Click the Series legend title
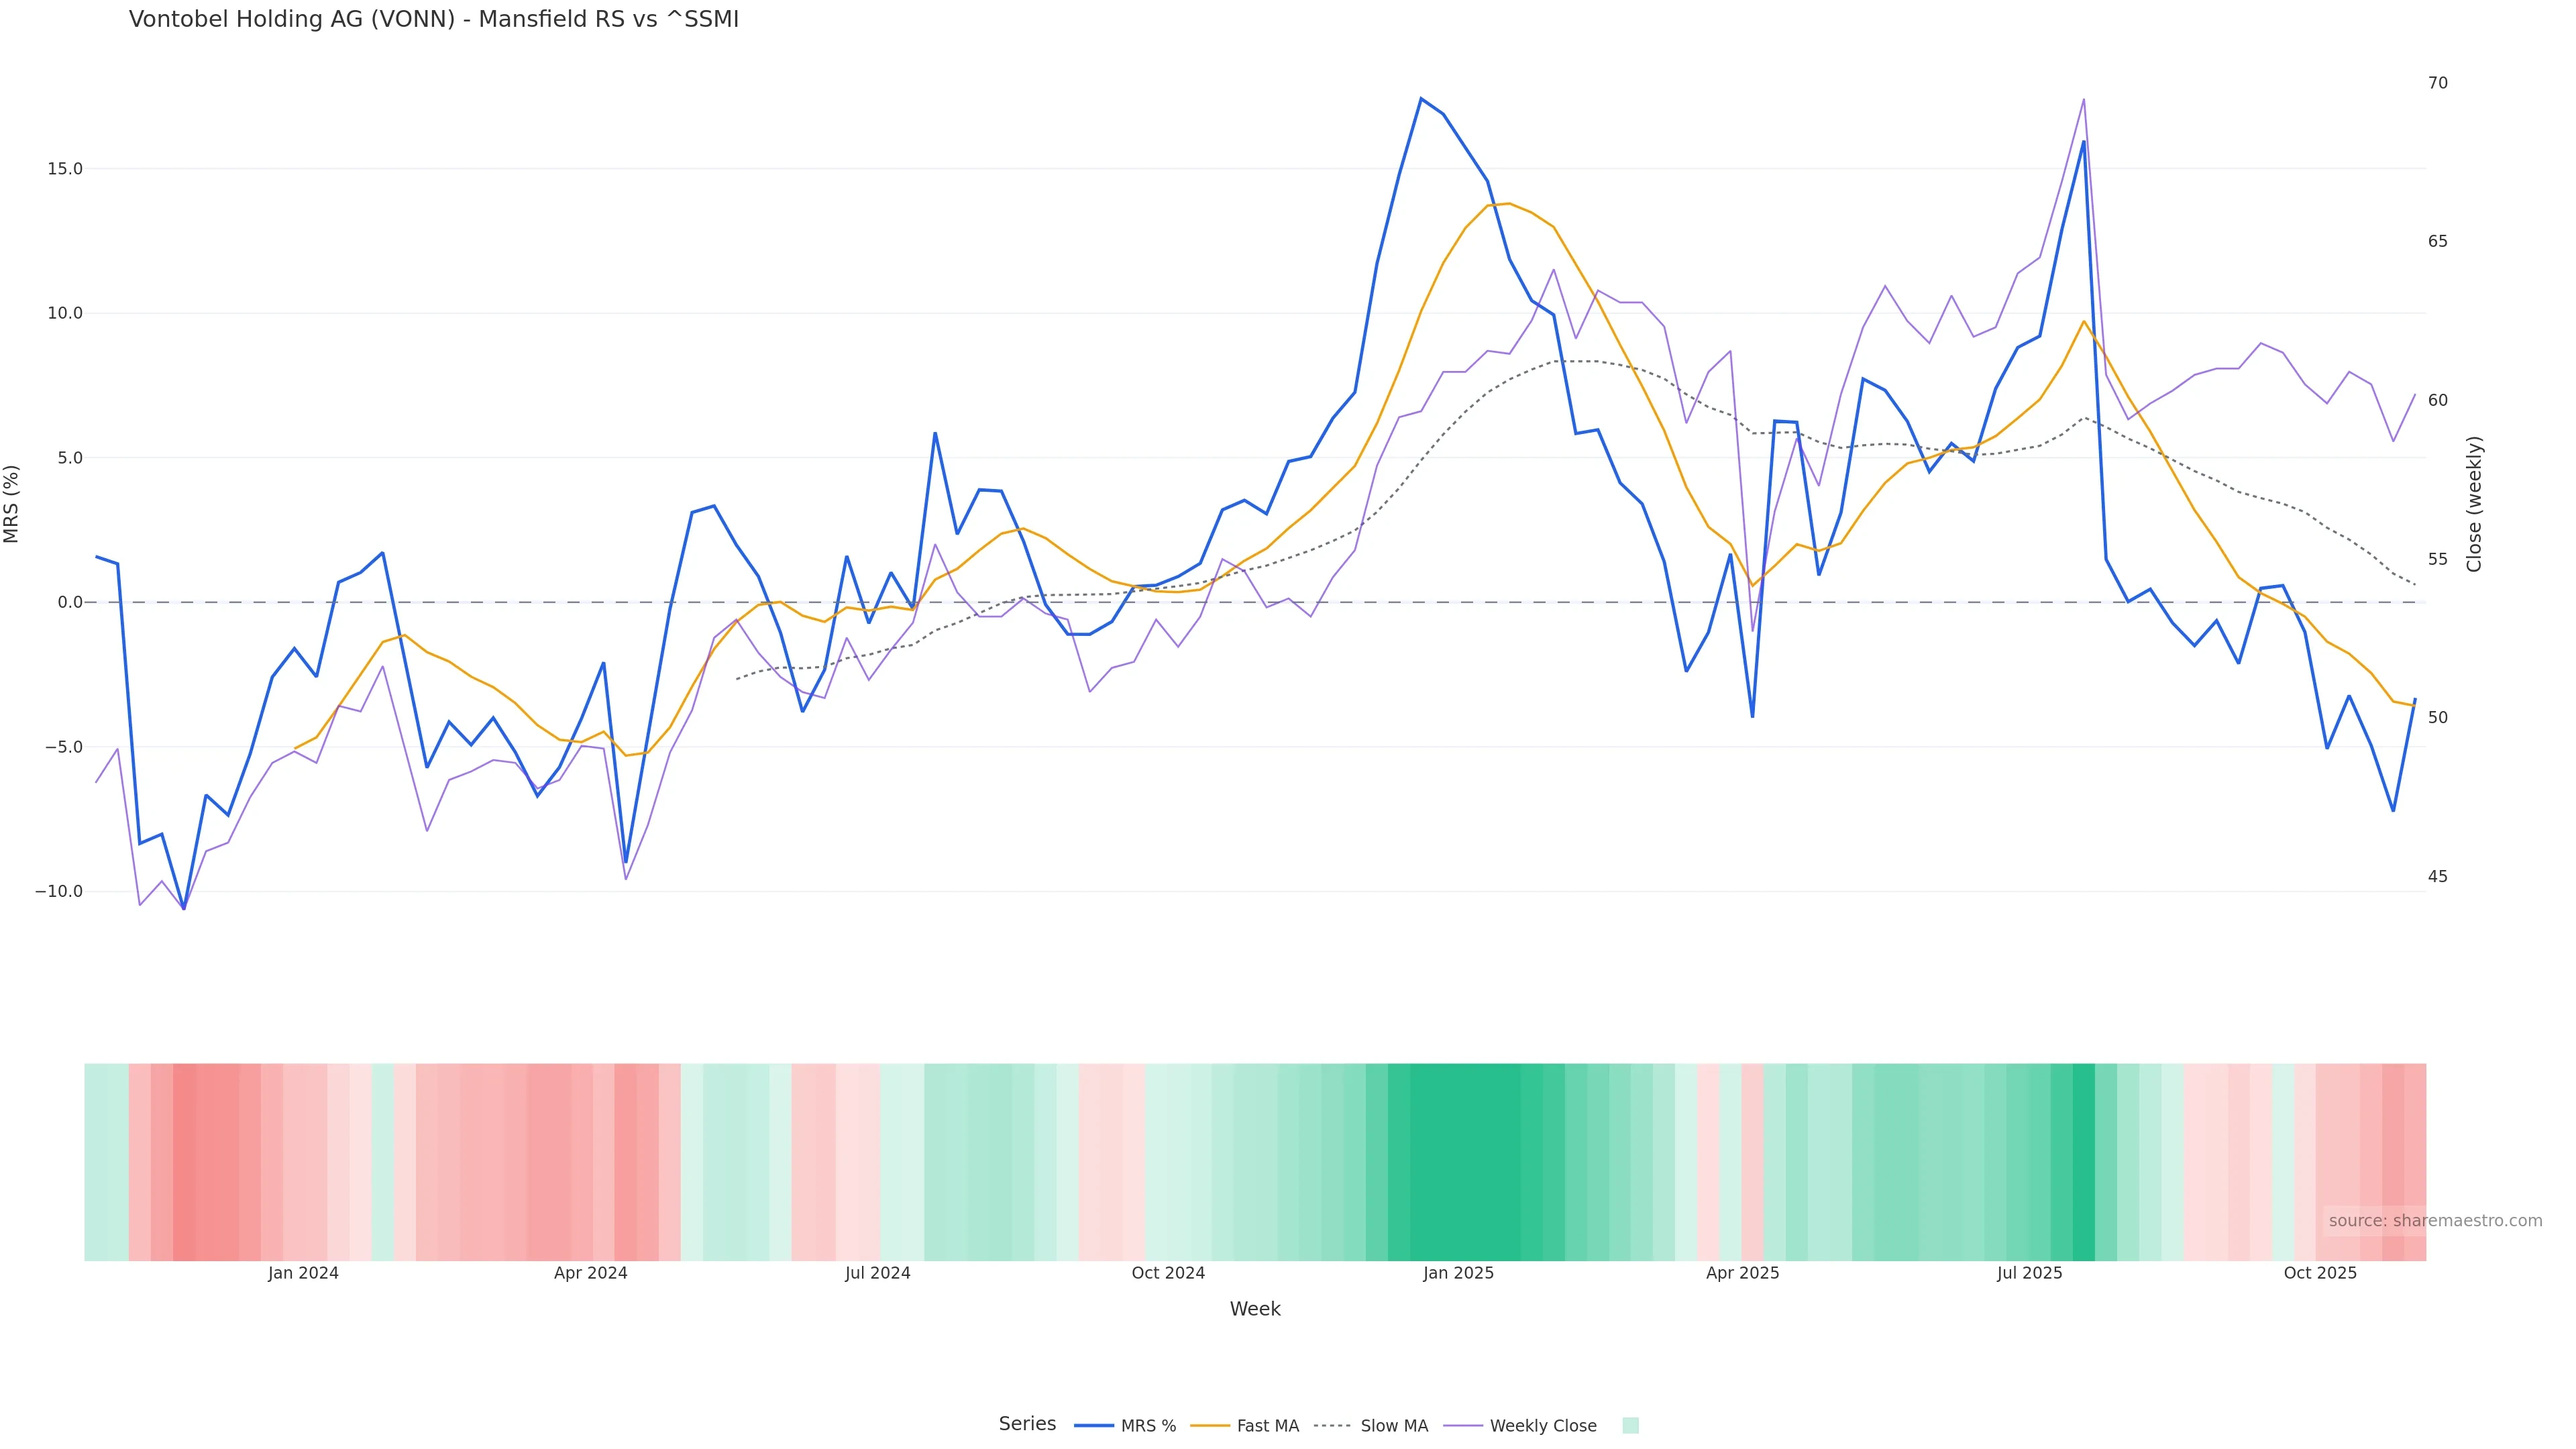 tap(1027, 1424)
